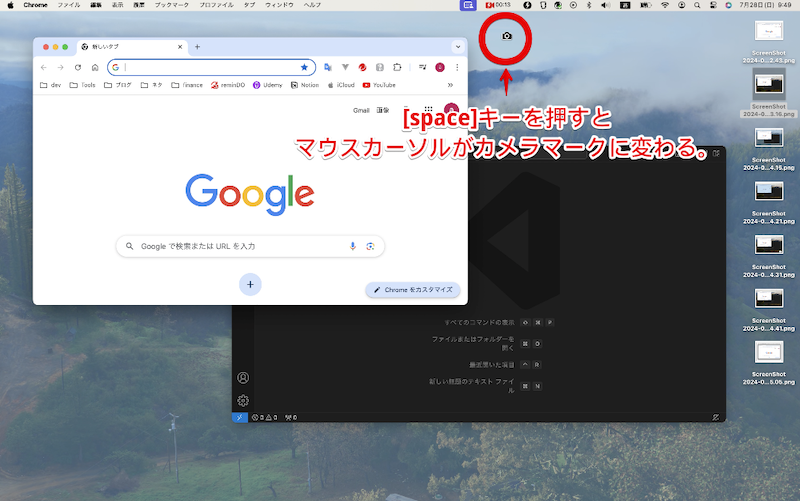The image size is (800, 501).
Task: Navigate forward in Chrome
Action: pyautogui.click(x=60, y=67)
